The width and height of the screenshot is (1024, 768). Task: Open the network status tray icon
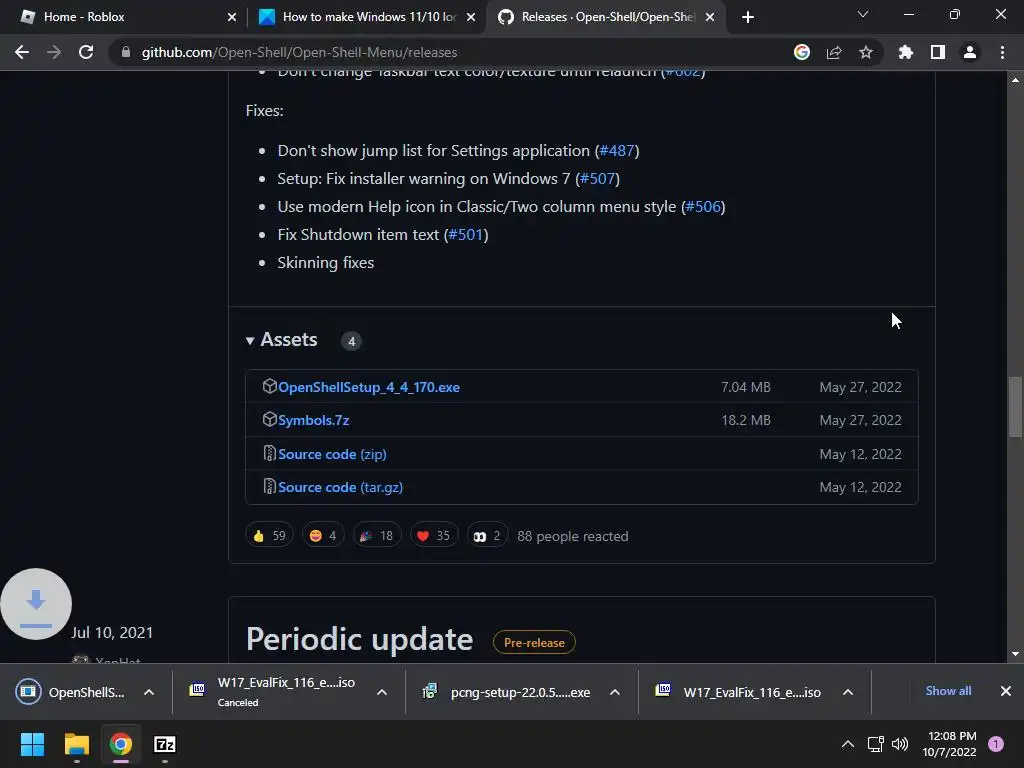pos(875,744)
